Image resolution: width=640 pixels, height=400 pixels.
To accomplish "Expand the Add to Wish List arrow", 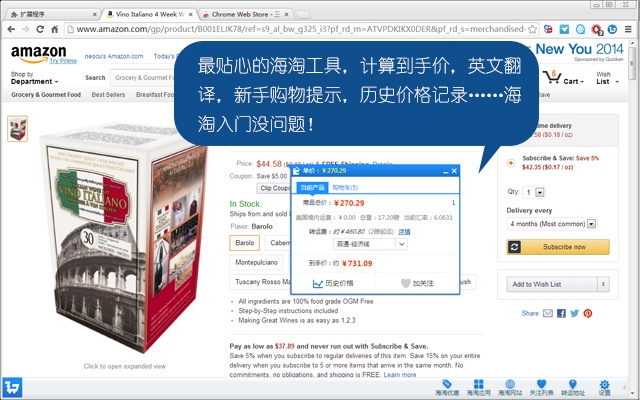I will 603,284.
